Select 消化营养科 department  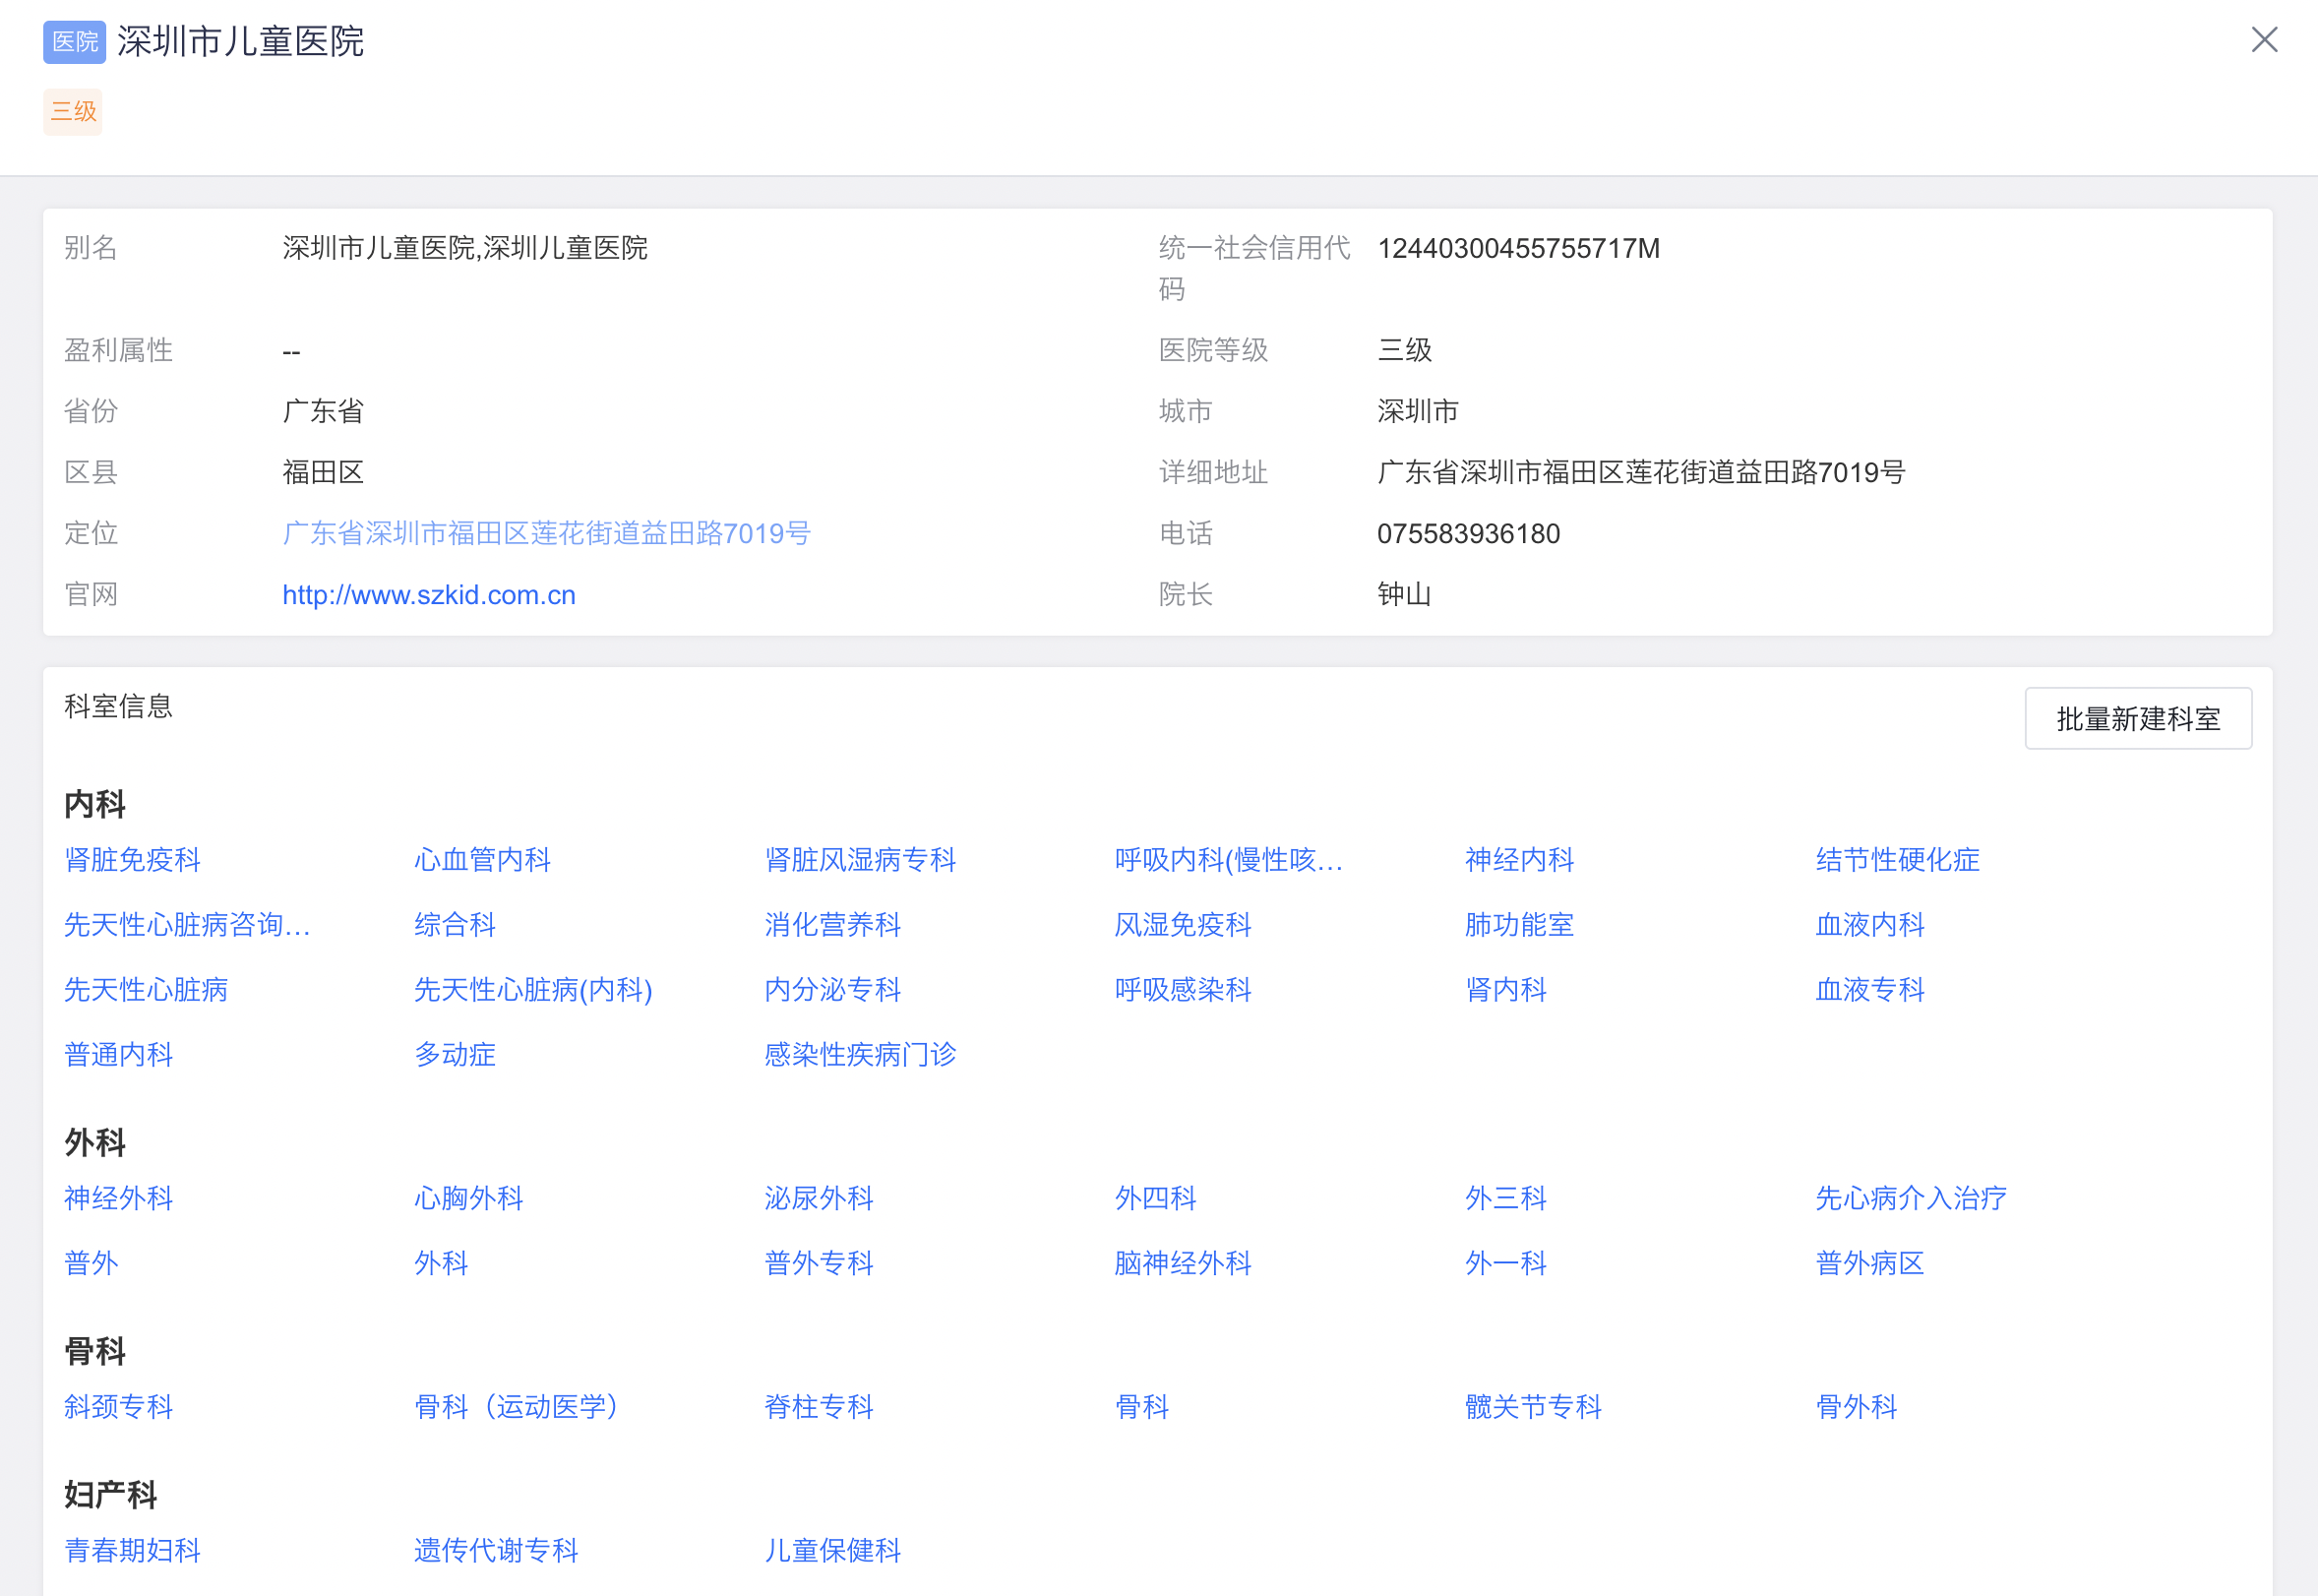(832, 925)
